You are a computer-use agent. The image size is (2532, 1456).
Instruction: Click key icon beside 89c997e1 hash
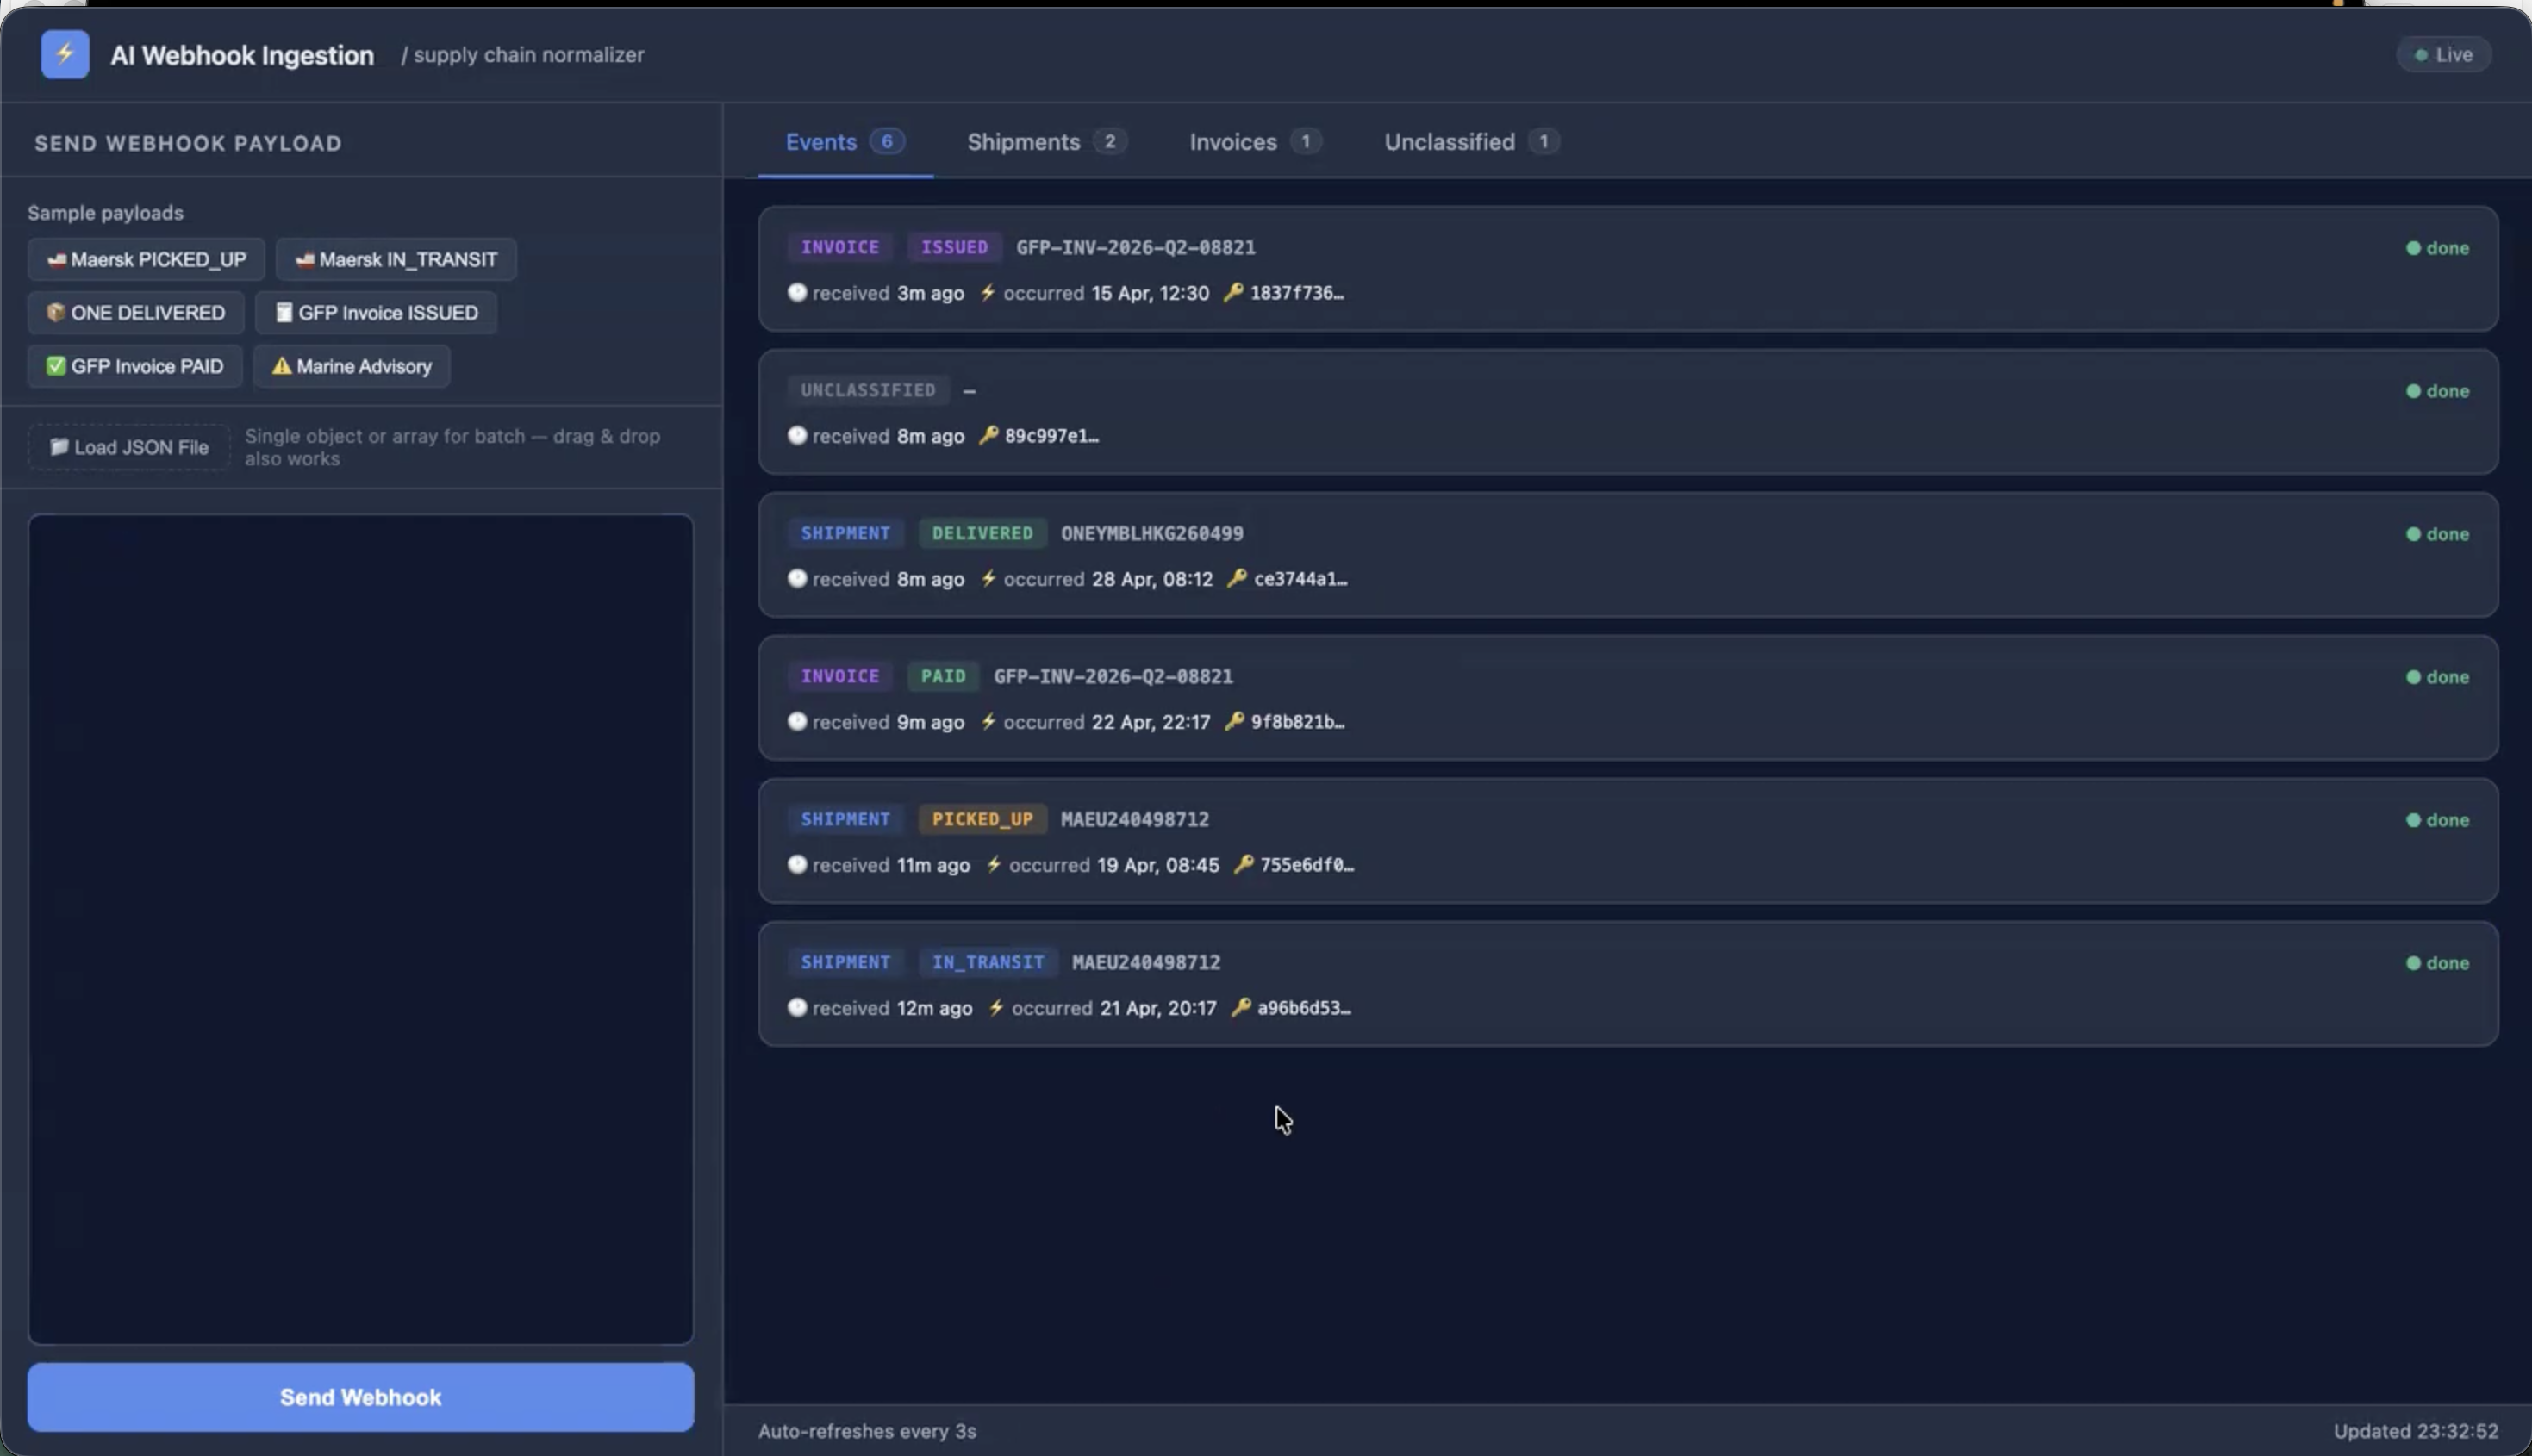pyautogui.click(x=988, y=435)
